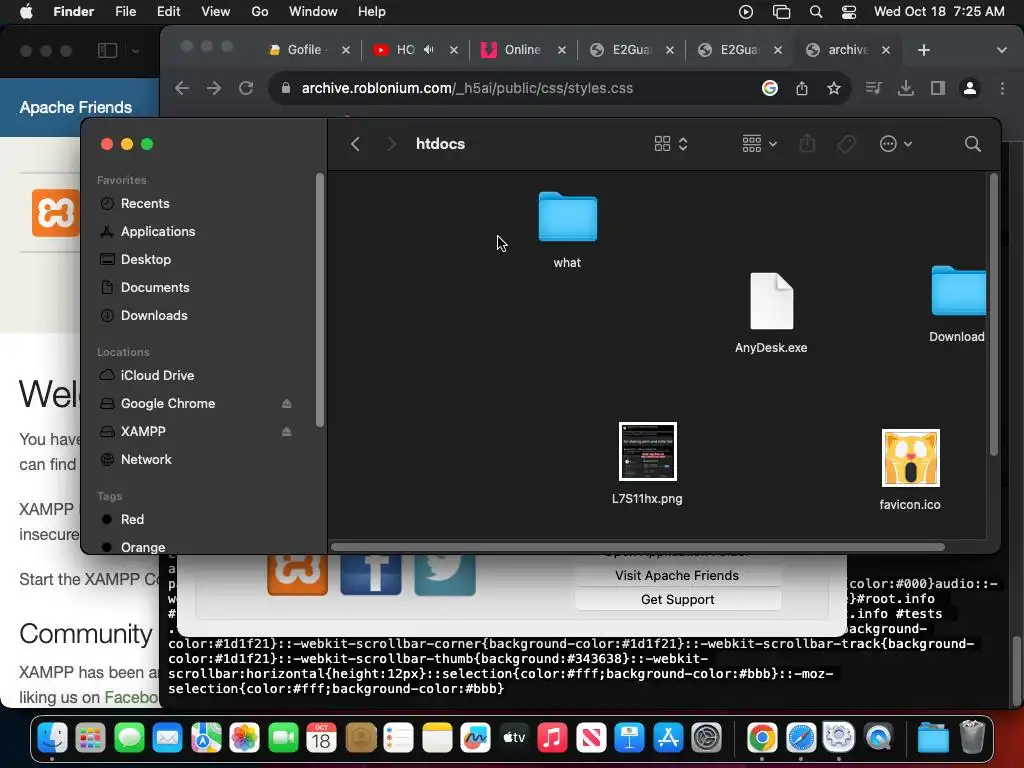Viewport: 1024px width, 768px height.
Task: Close the archive tab
Action: pyautogui.click(x=886, y=50)
